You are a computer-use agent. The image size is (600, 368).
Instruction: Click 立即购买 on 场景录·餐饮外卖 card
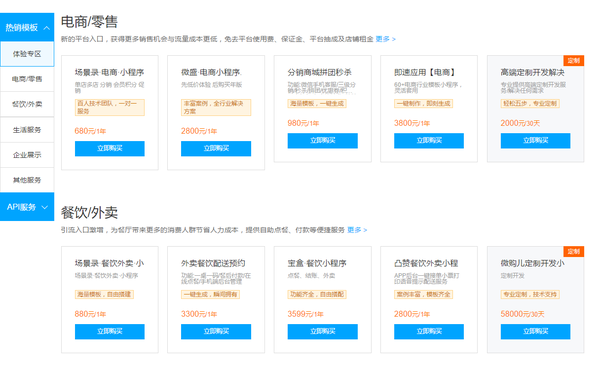tap(110, 332)
